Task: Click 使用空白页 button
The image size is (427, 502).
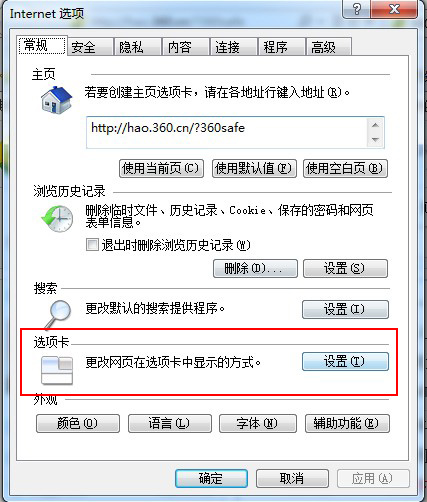Action: pyautogui.click(x=345, y=168)
